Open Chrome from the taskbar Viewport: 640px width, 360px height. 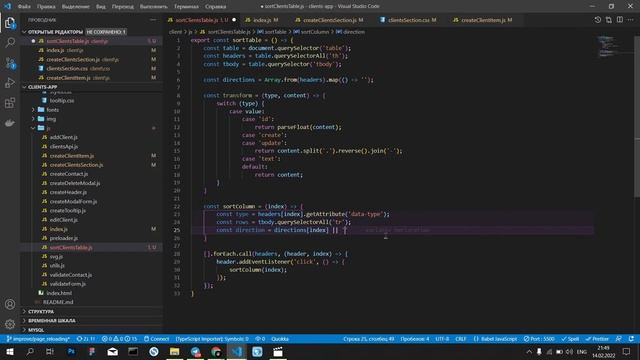(216, 352)
